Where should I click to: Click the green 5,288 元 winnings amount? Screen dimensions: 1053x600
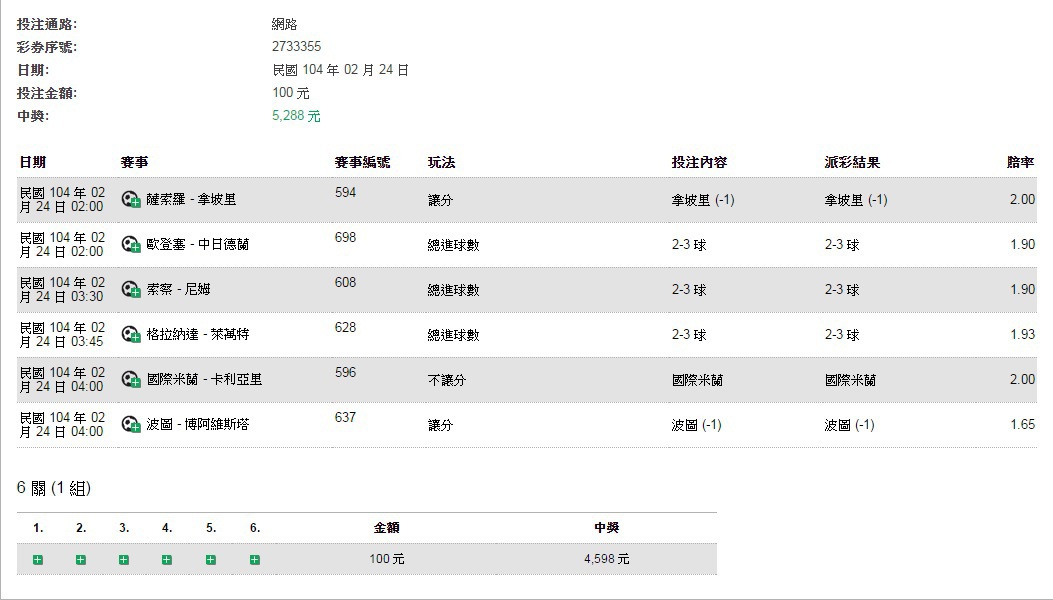coord(296,116)
